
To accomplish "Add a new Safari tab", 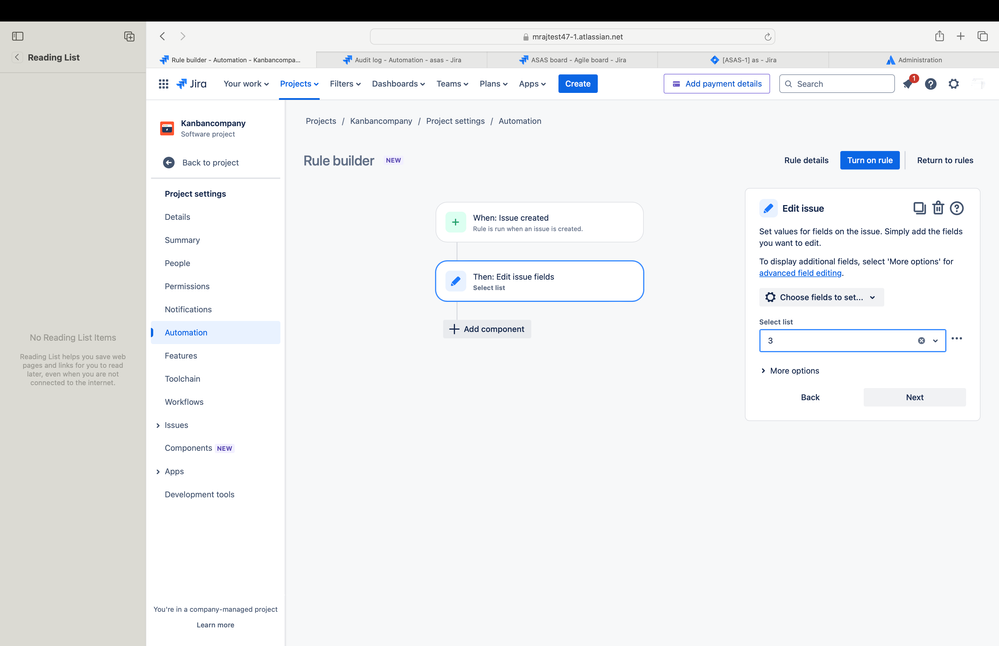I will 960,36.
